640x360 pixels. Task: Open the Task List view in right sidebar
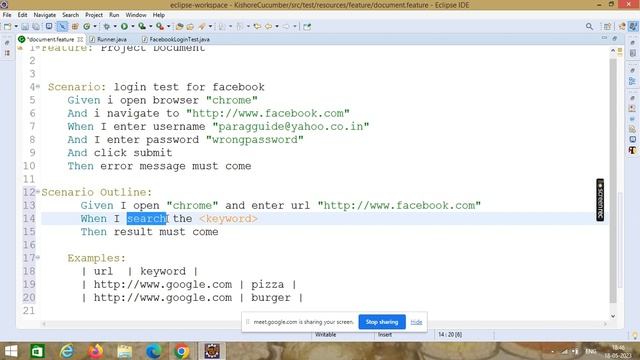tap(633, 53)
